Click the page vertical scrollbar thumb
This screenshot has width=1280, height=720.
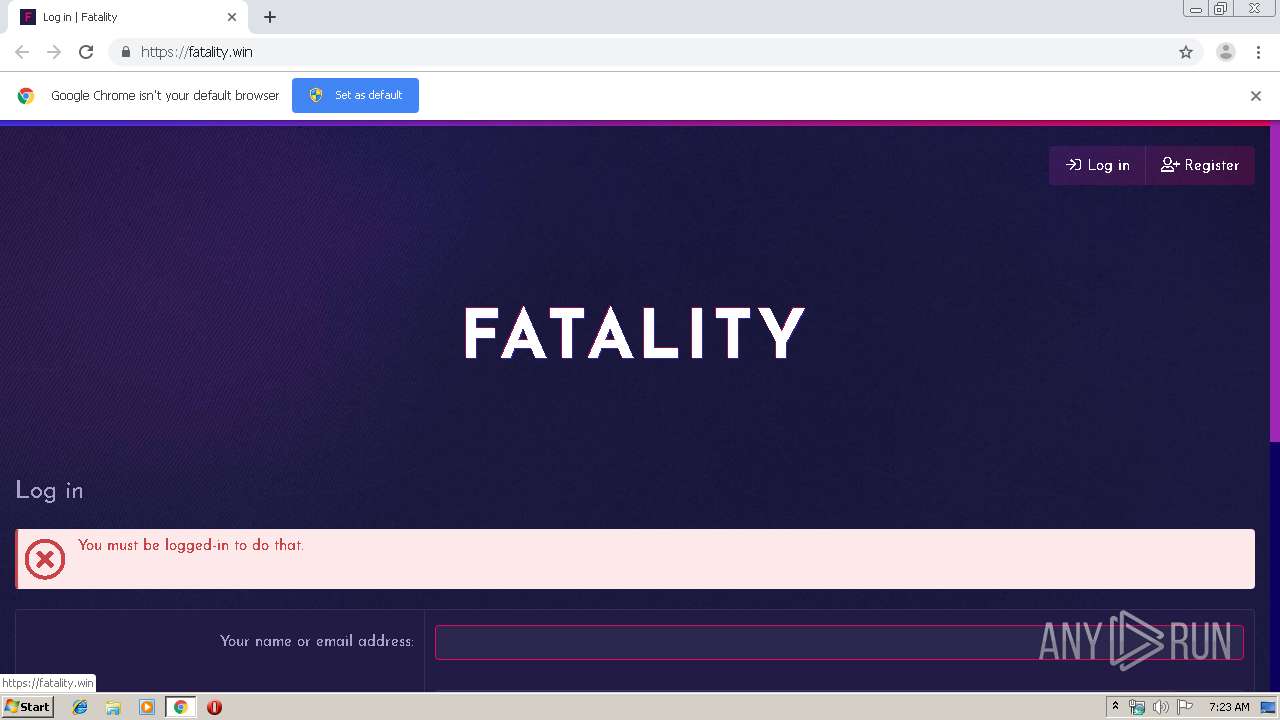(1274, 282)
